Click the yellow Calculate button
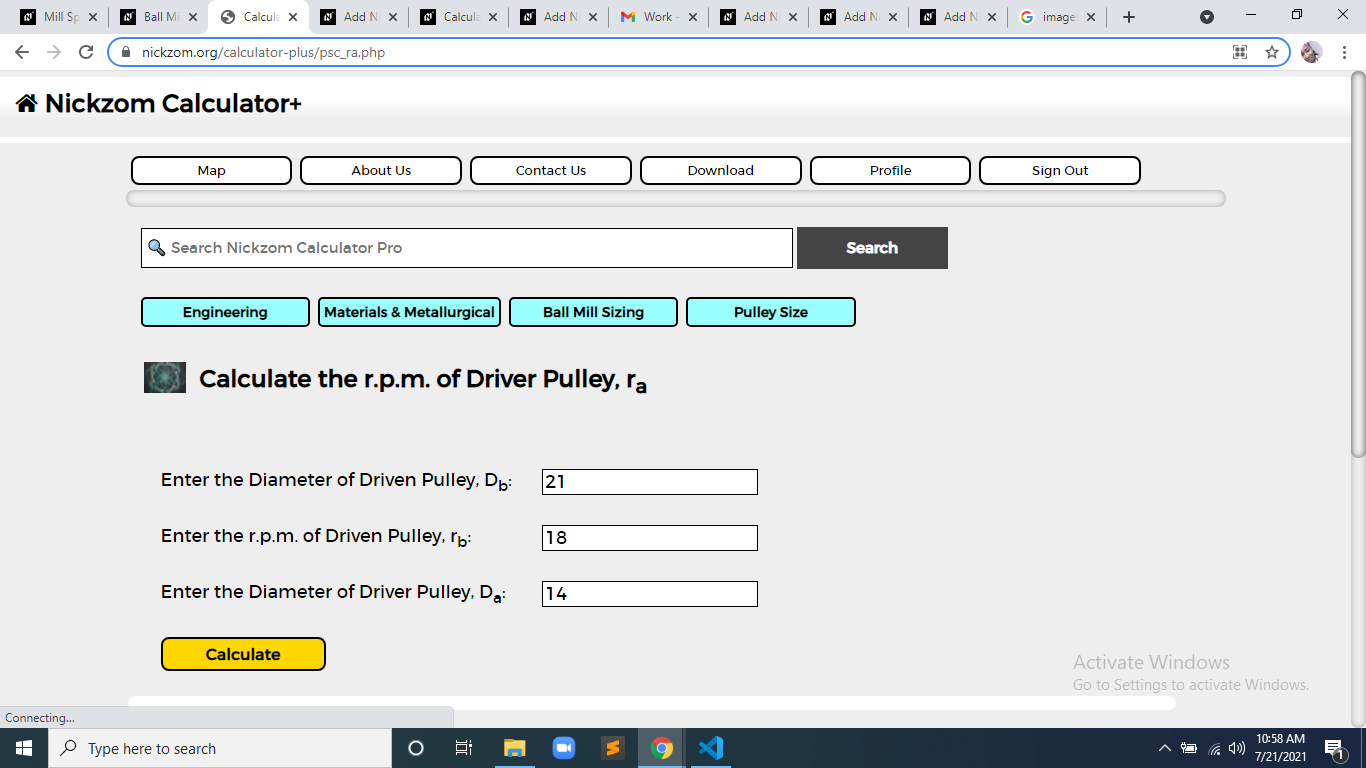Screen dimensions: 1366x768 [243, 654]
